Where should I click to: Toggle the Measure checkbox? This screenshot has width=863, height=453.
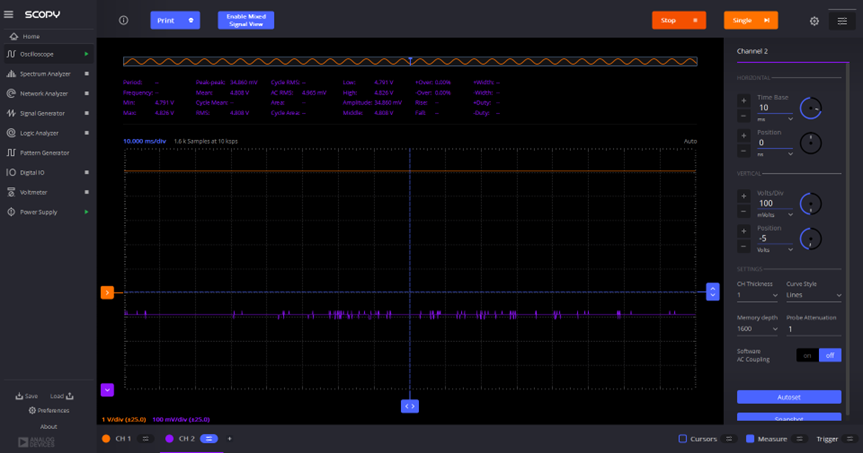coord(750,439)
